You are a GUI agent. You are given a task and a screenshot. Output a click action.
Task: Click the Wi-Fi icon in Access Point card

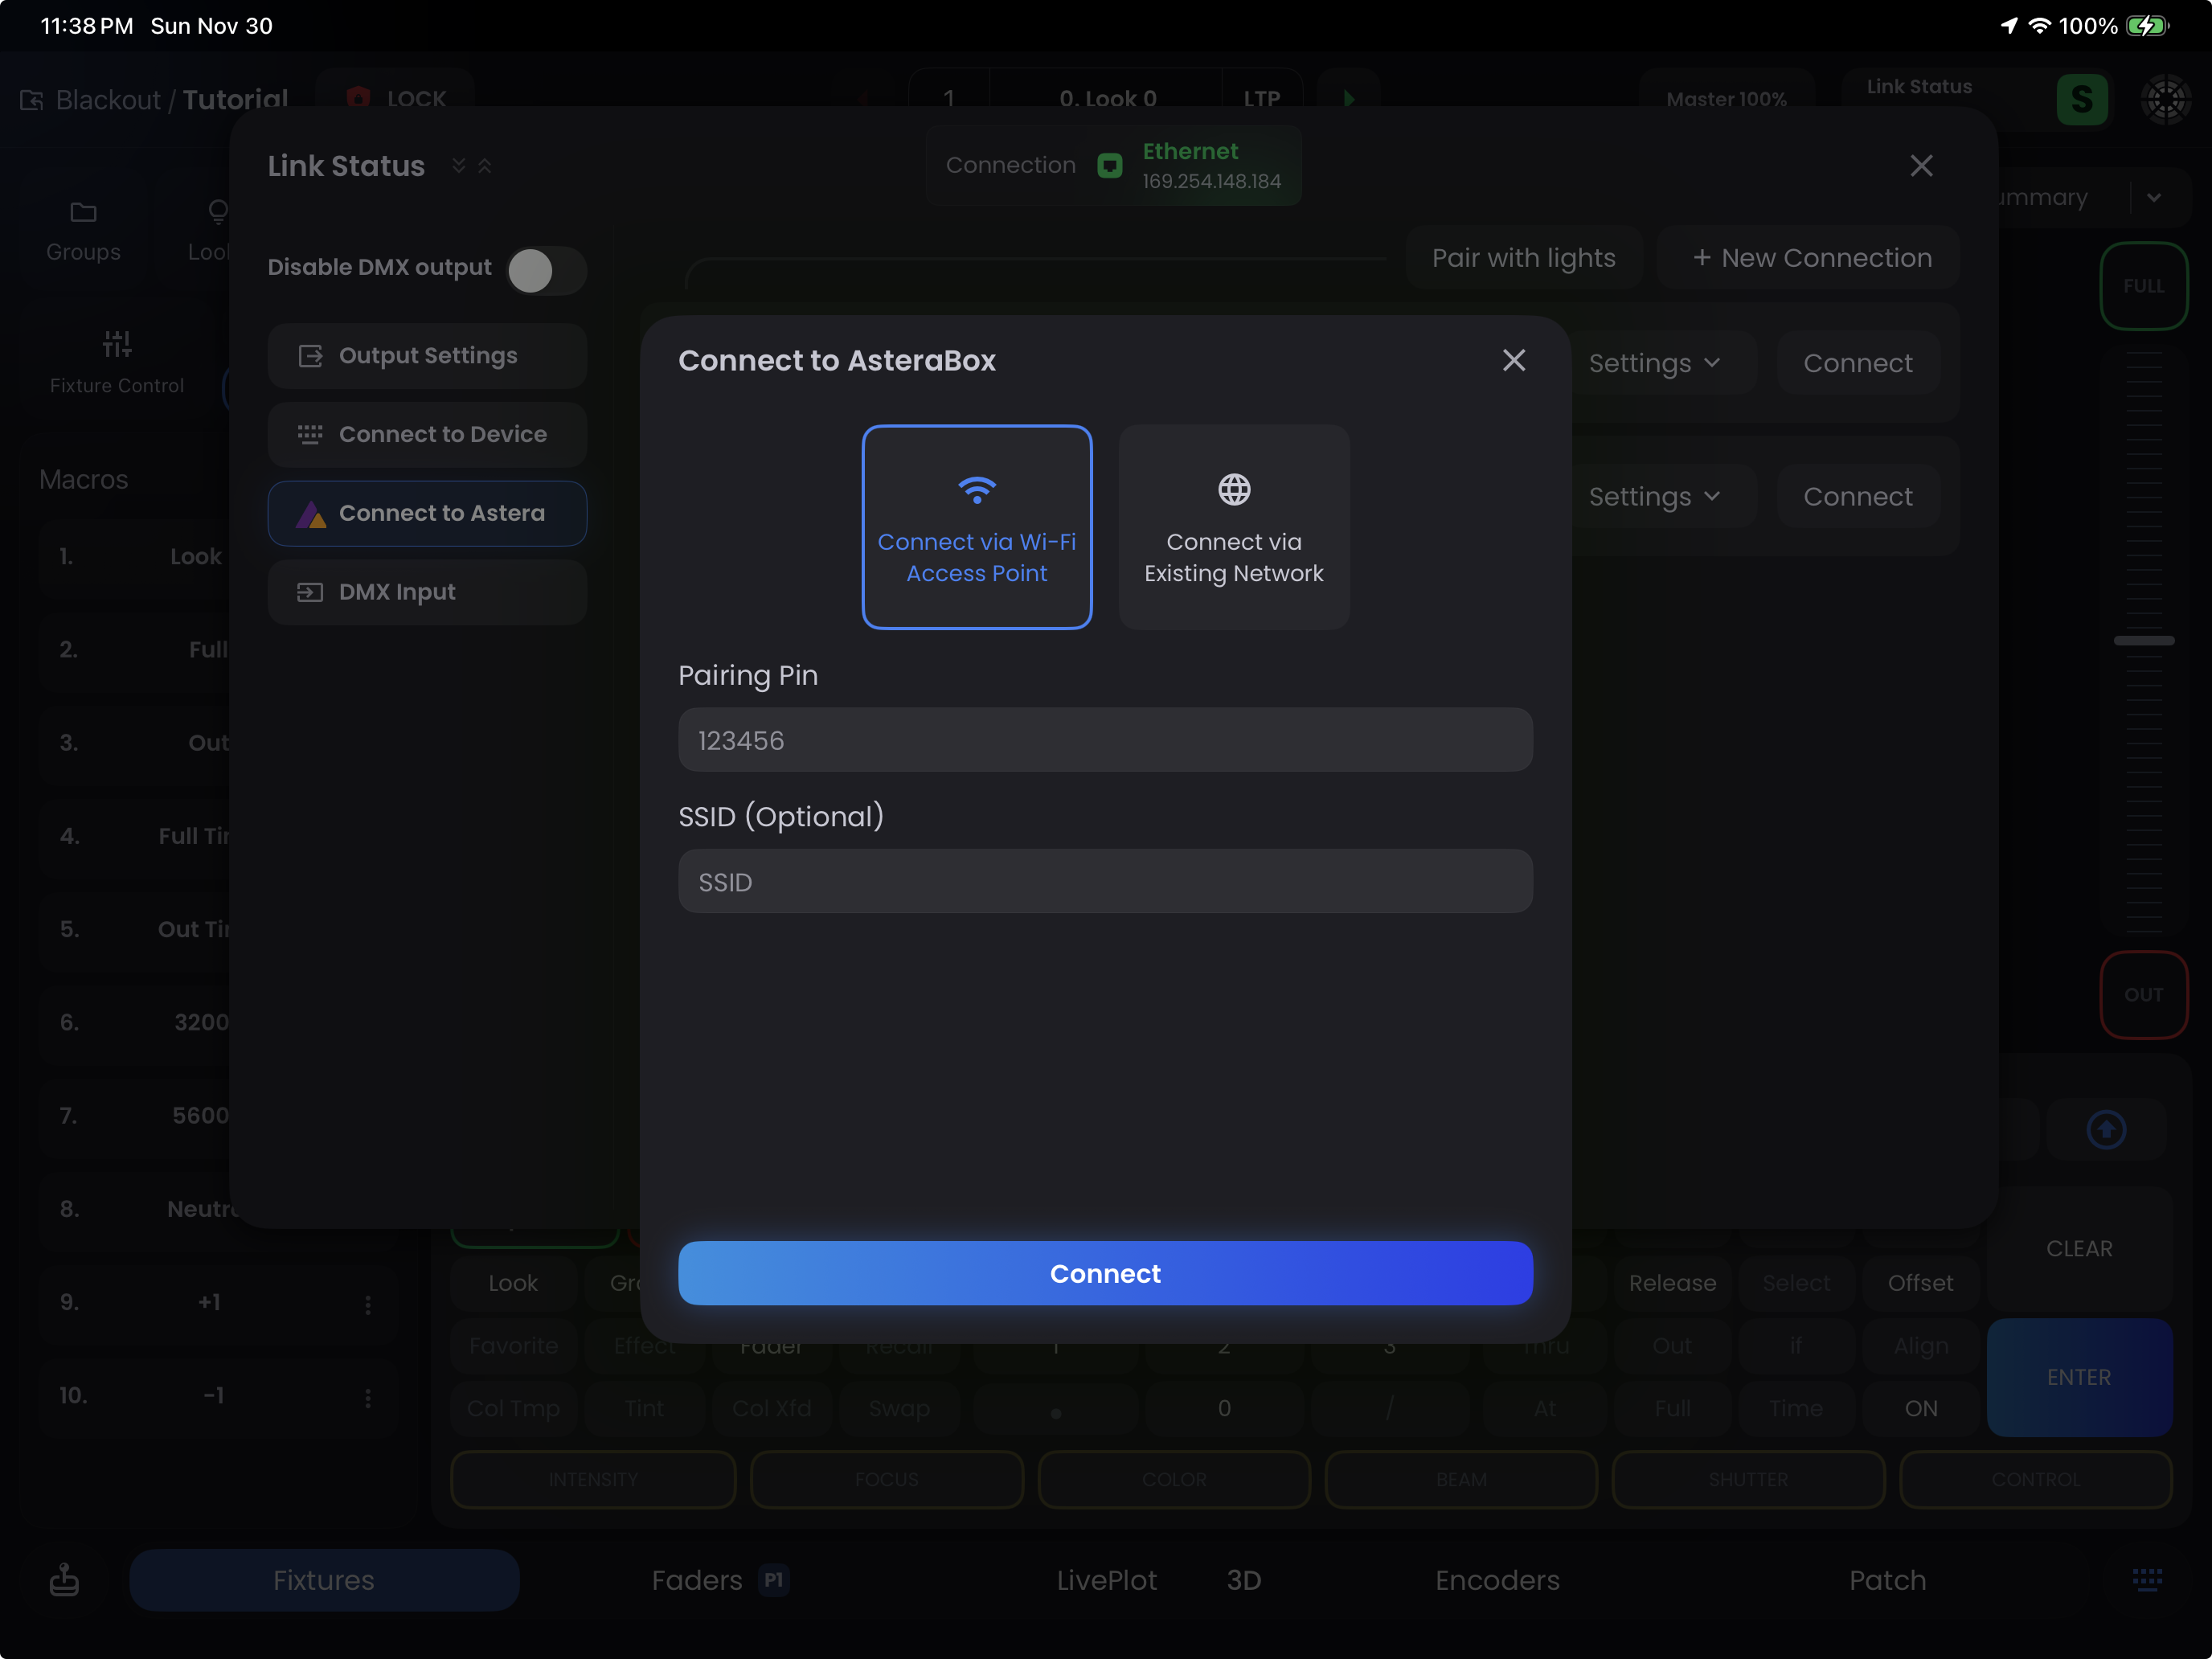(x=976, y=489)
